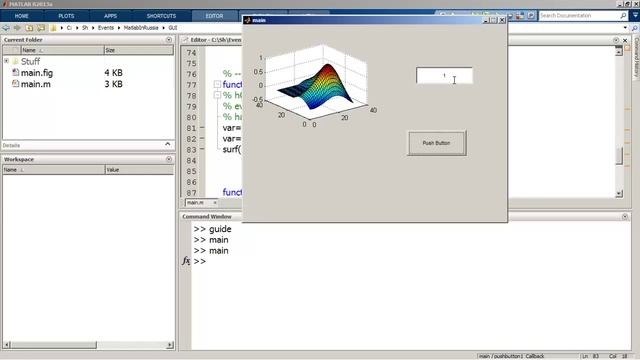640x360 pixels.
Task: Close the main.m editor tab
Action: click(x=215, y=202)
